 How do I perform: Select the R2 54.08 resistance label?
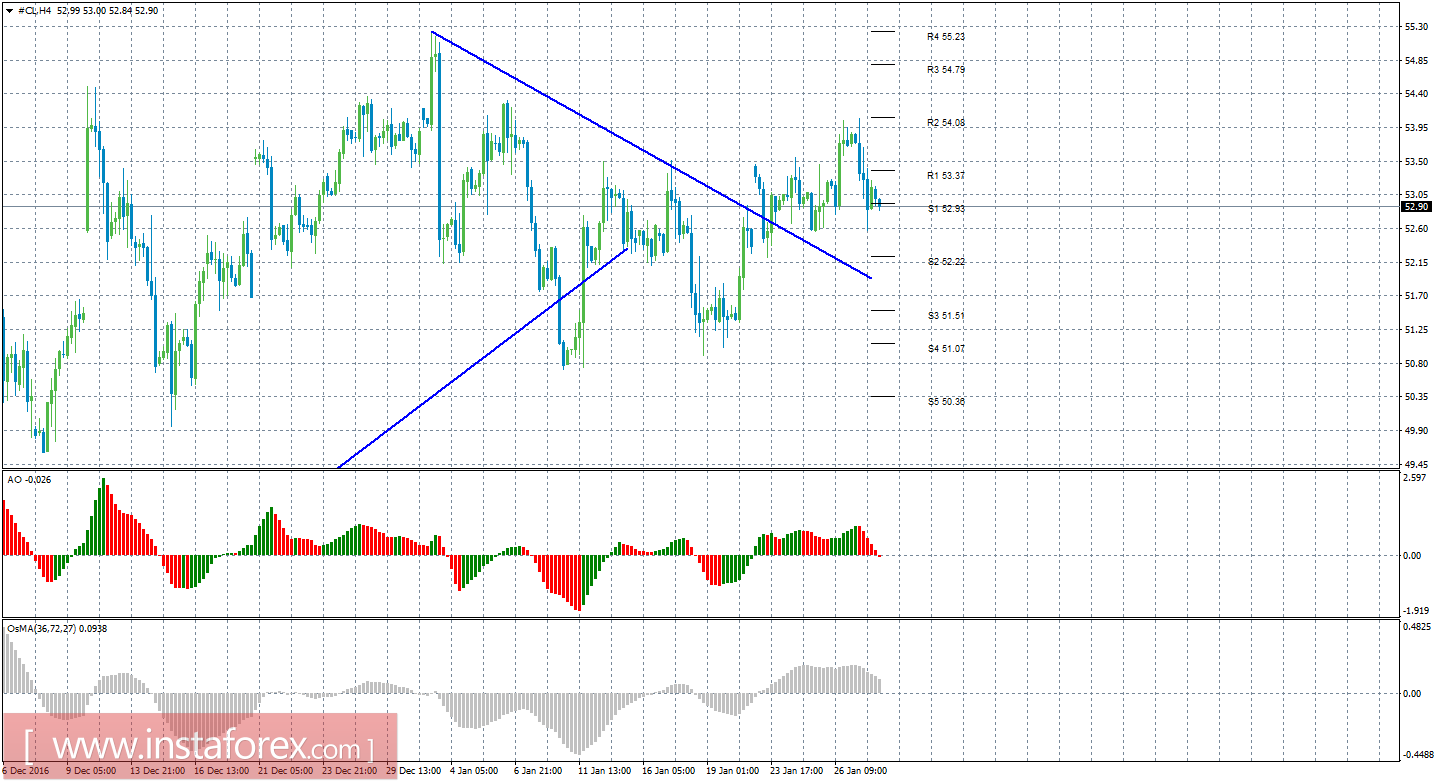pyautogui.click(x=946, y=123)
